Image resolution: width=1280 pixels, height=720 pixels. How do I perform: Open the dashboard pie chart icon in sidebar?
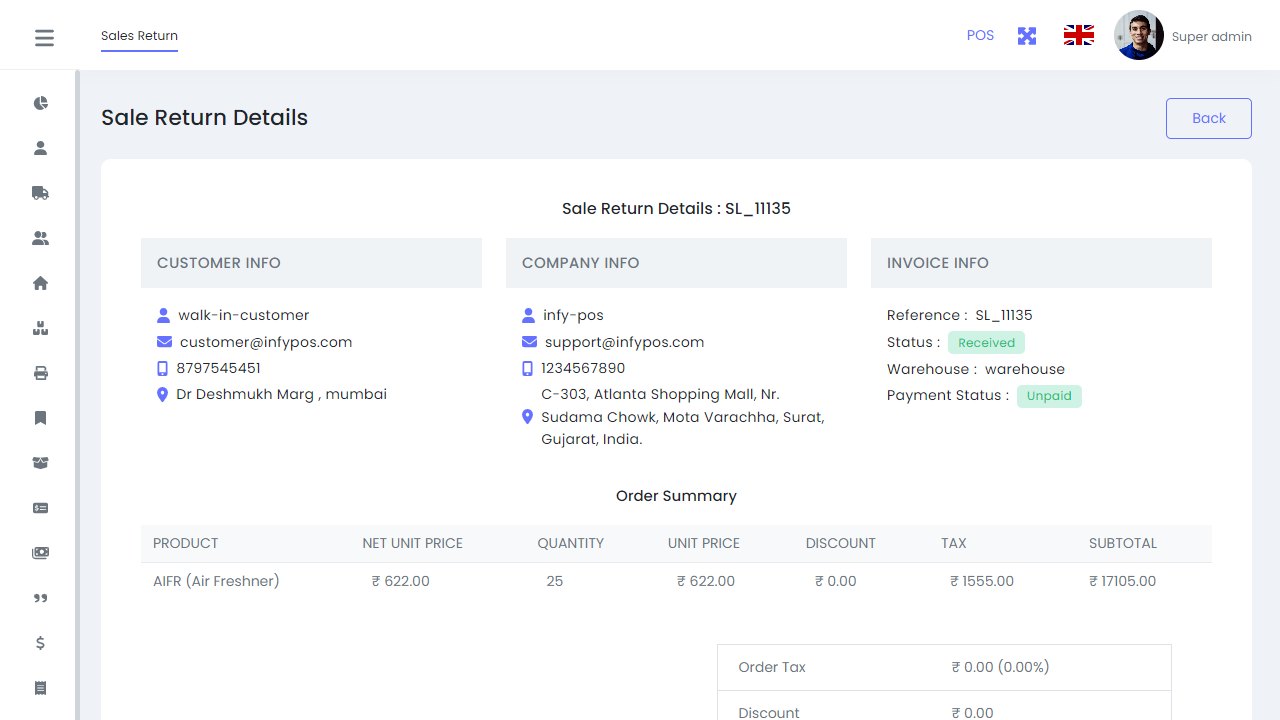coord(40,103)
